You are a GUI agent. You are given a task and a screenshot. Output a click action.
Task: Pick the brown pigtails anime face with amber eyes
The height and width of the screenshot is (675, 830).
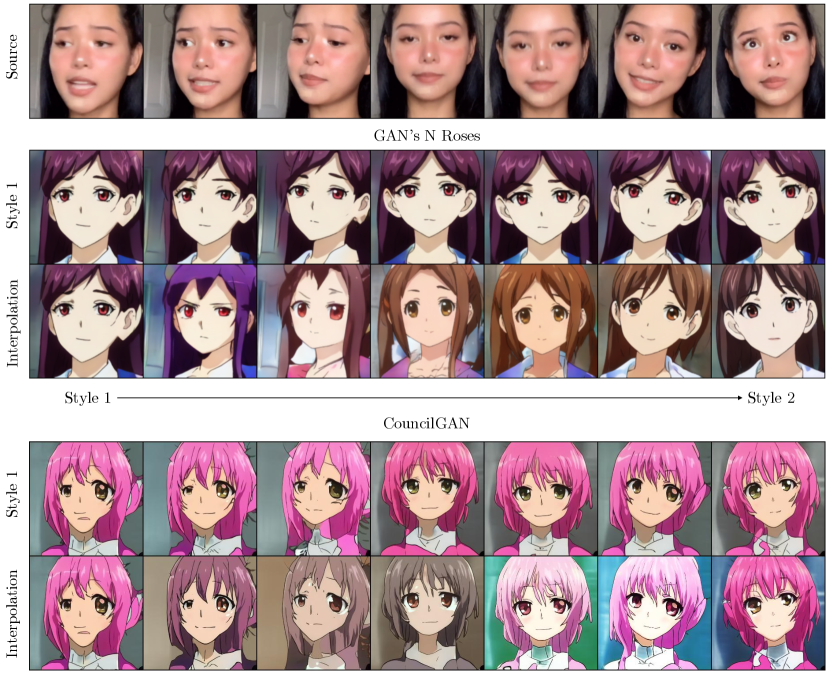[x=427, y=321]
